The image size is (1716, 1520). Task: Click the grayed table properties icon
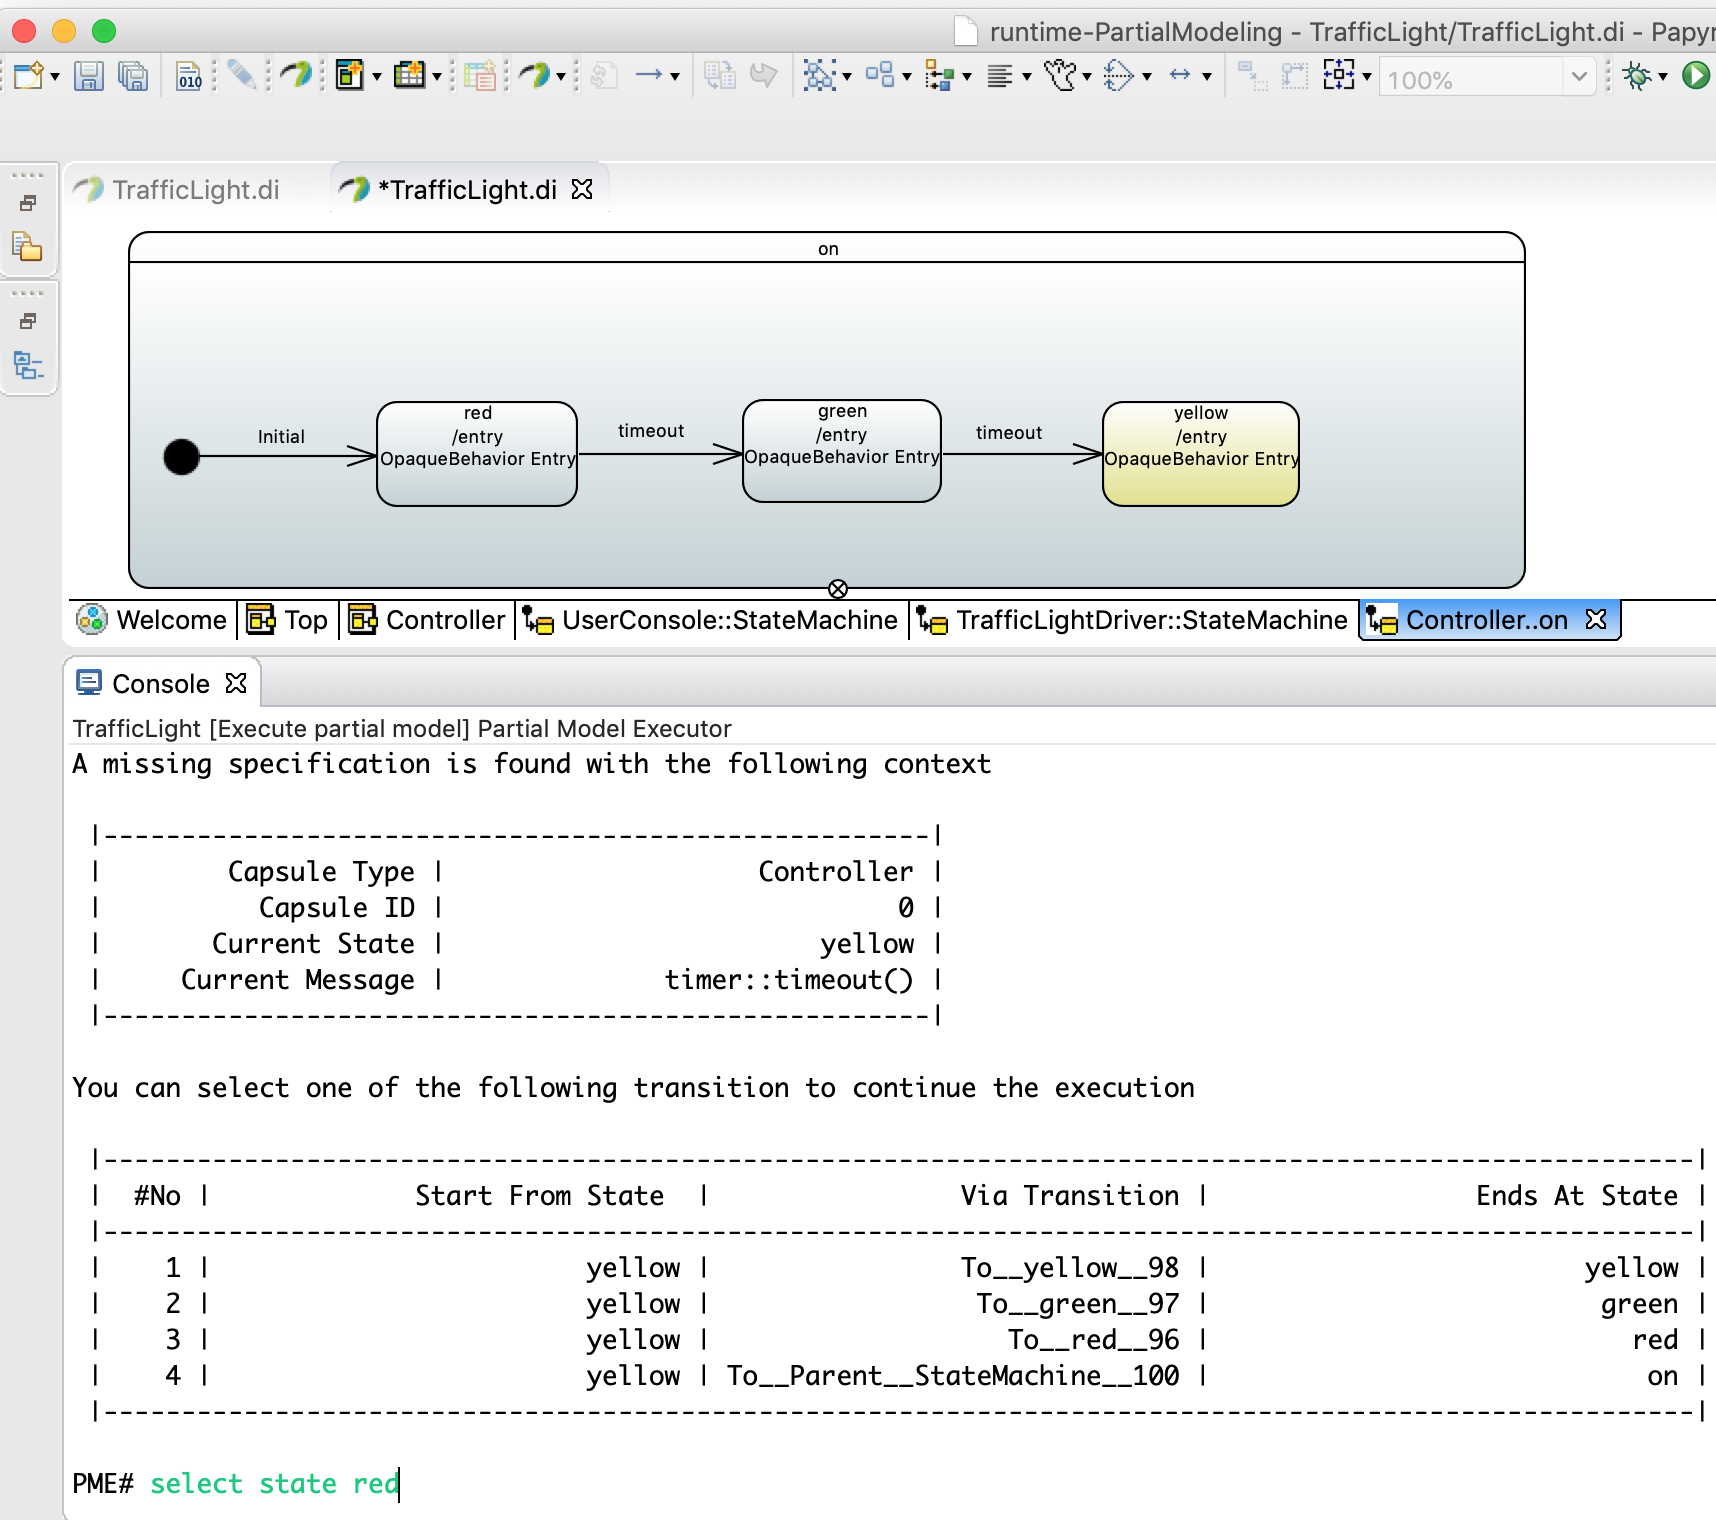click(x=480, y=75)
